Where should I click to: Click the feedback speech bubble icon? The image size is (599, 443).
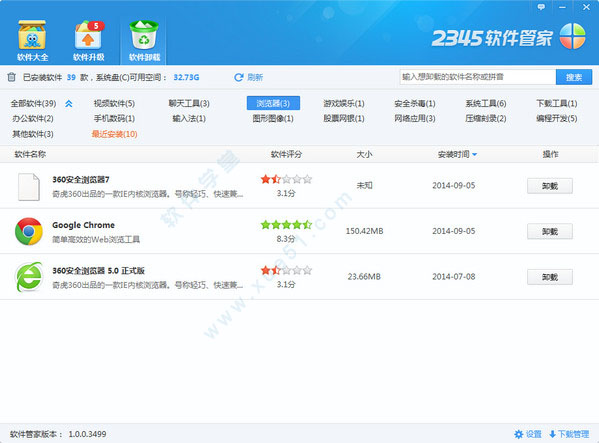tap(541, 7)
